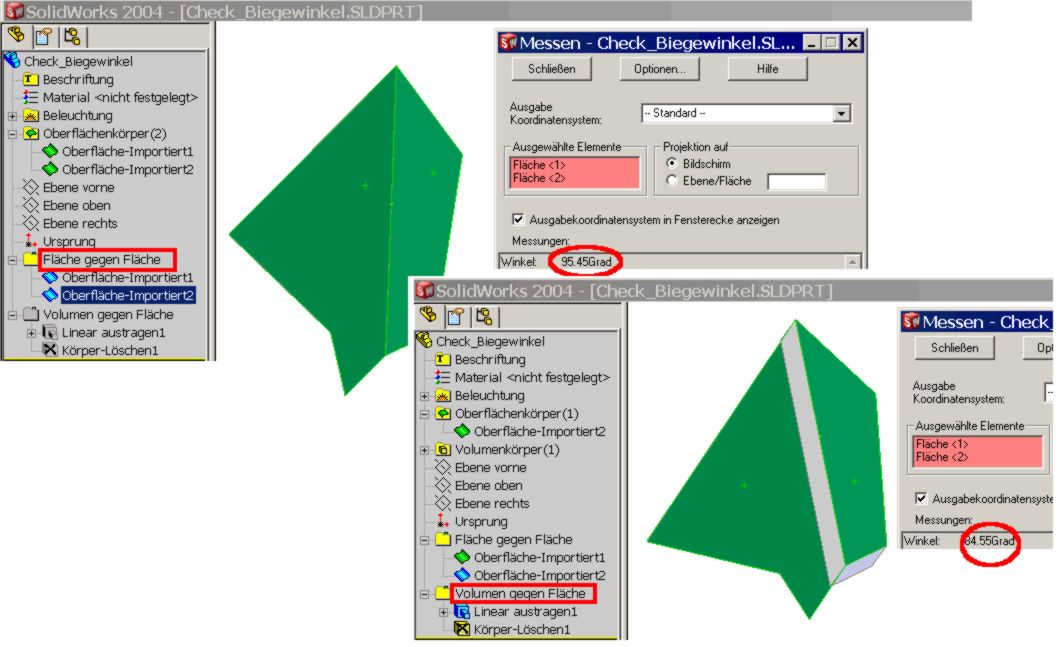The height and width of the screenshot is (647, 1058).
Task: Select Fläche <1> in 95.45Grad Messen list
Action: [538, 165]
